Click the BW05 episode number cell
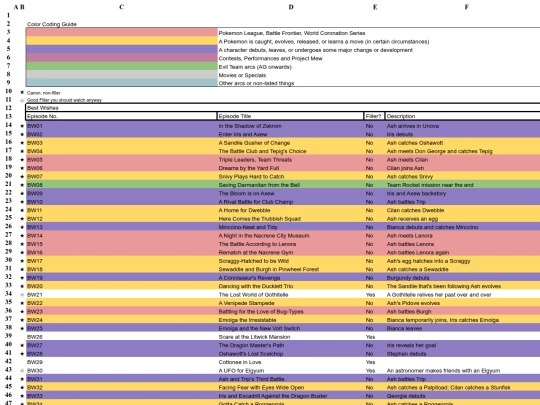Screen dimensions: 540x405 [122, 160]
